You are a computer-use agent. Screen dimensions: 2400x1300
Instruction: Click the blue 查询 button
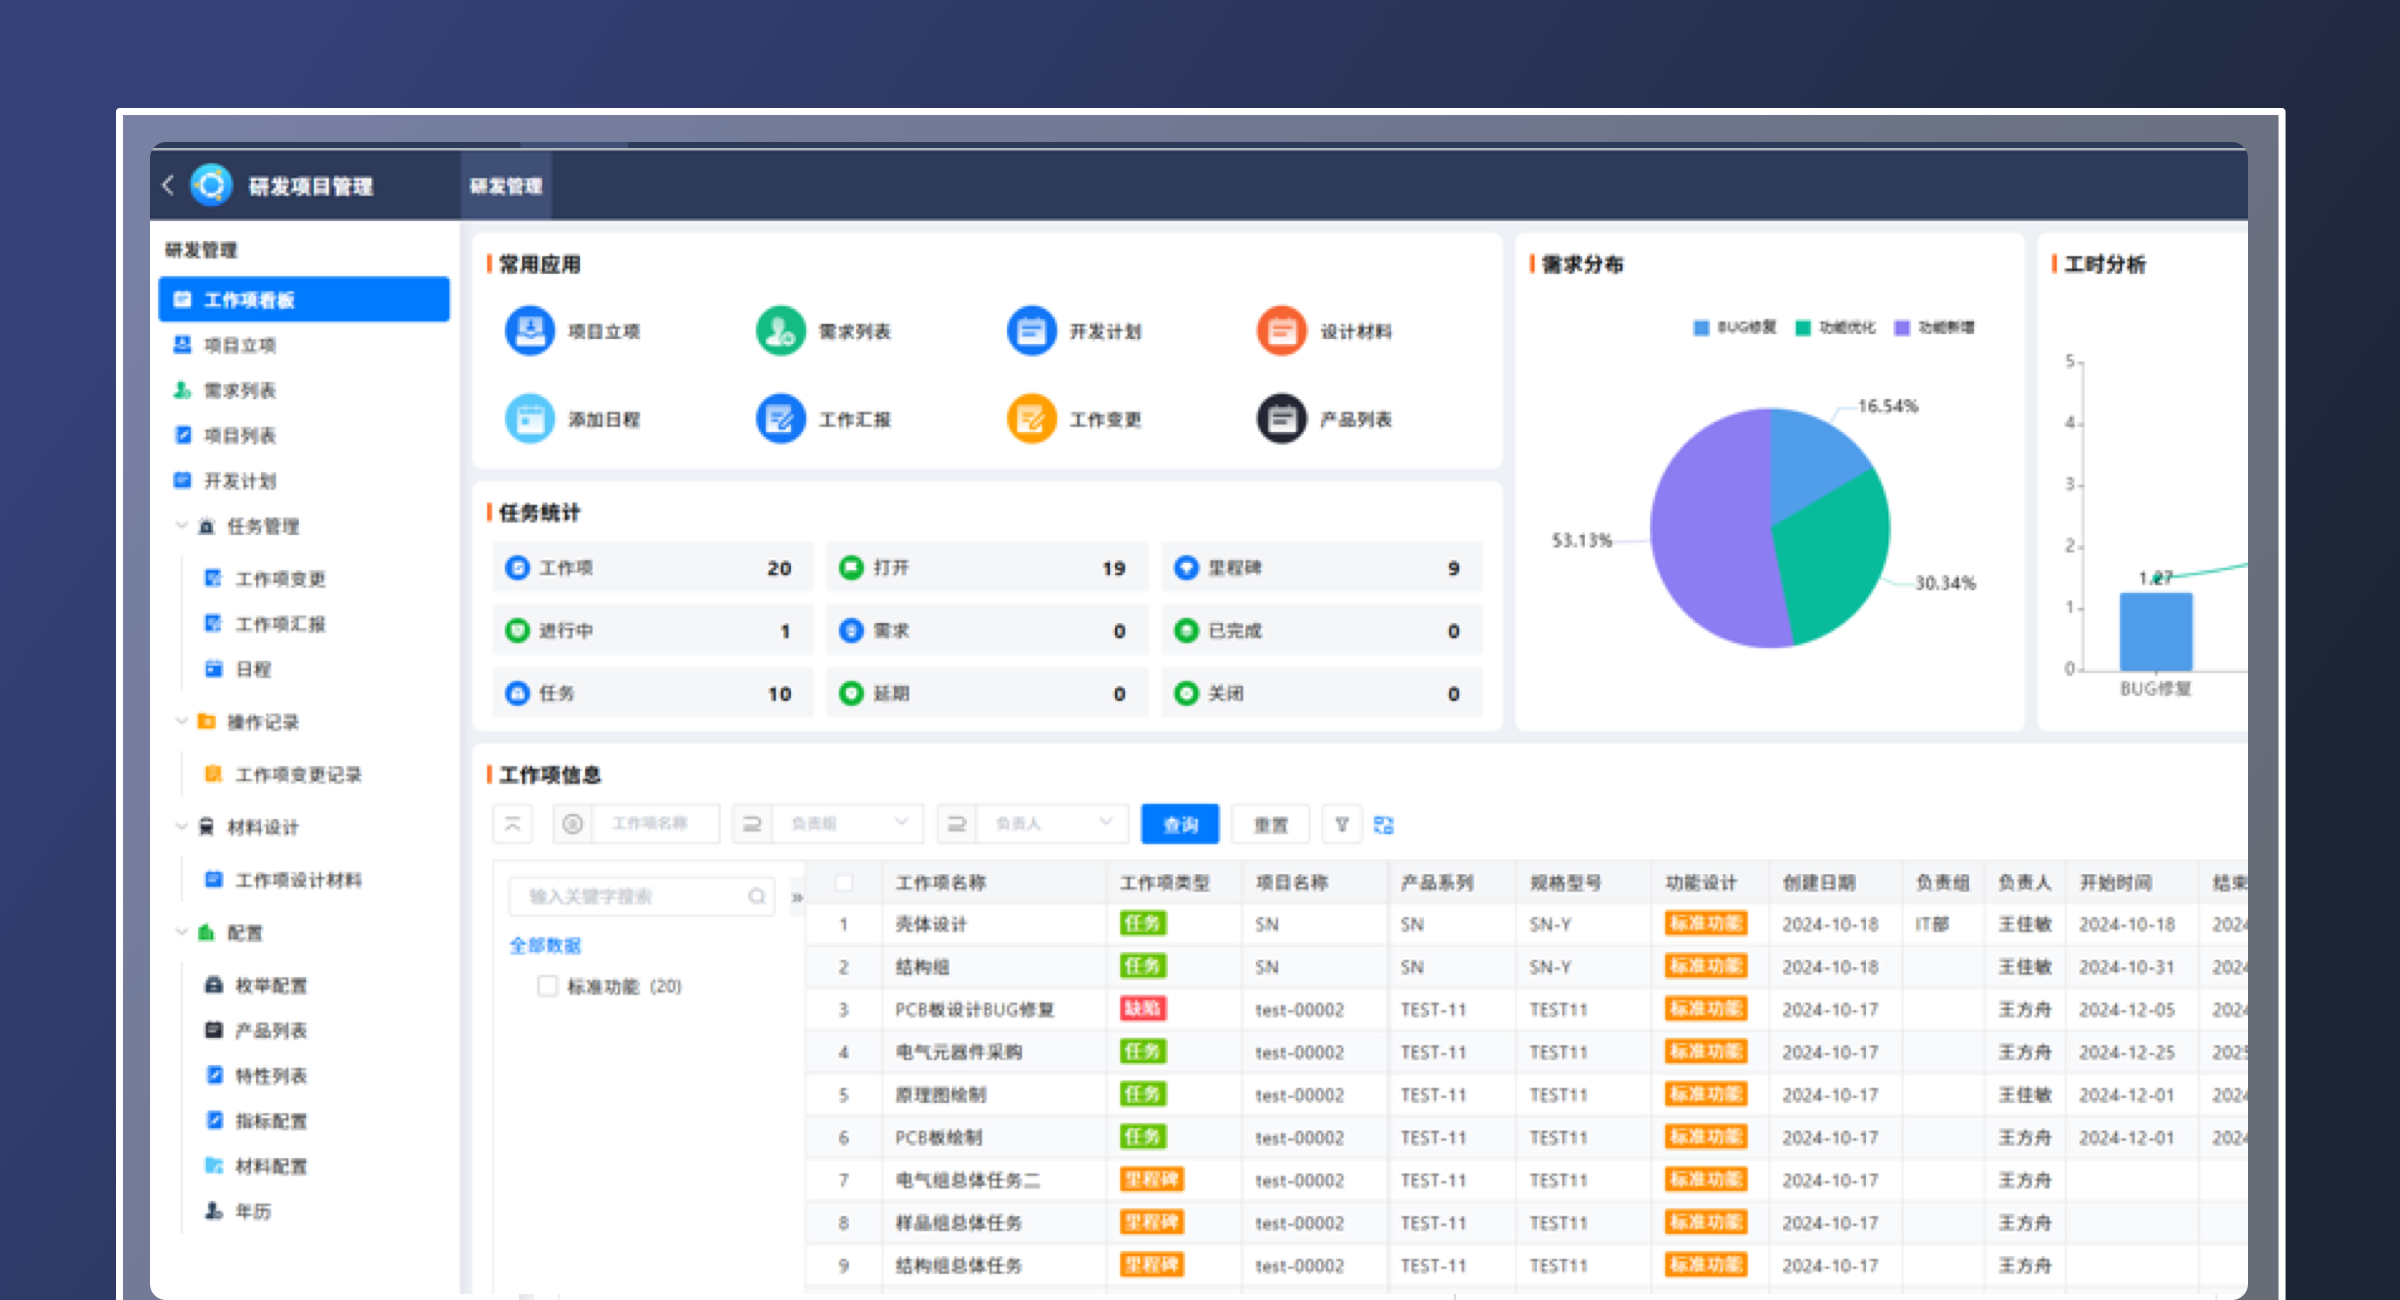point(1180,824)
